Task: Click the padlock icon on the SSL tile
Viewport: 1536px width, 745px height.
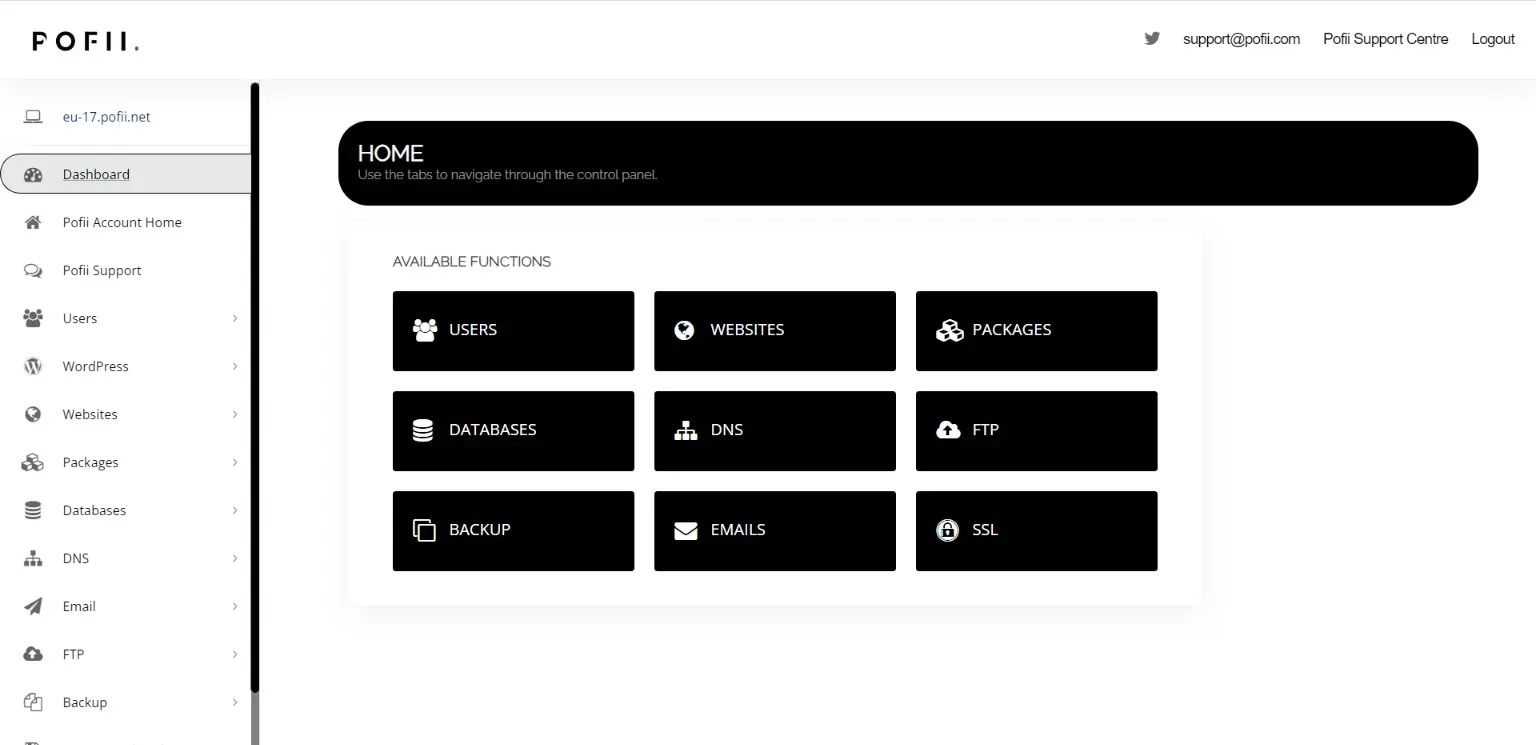Action: pos(947,530)
